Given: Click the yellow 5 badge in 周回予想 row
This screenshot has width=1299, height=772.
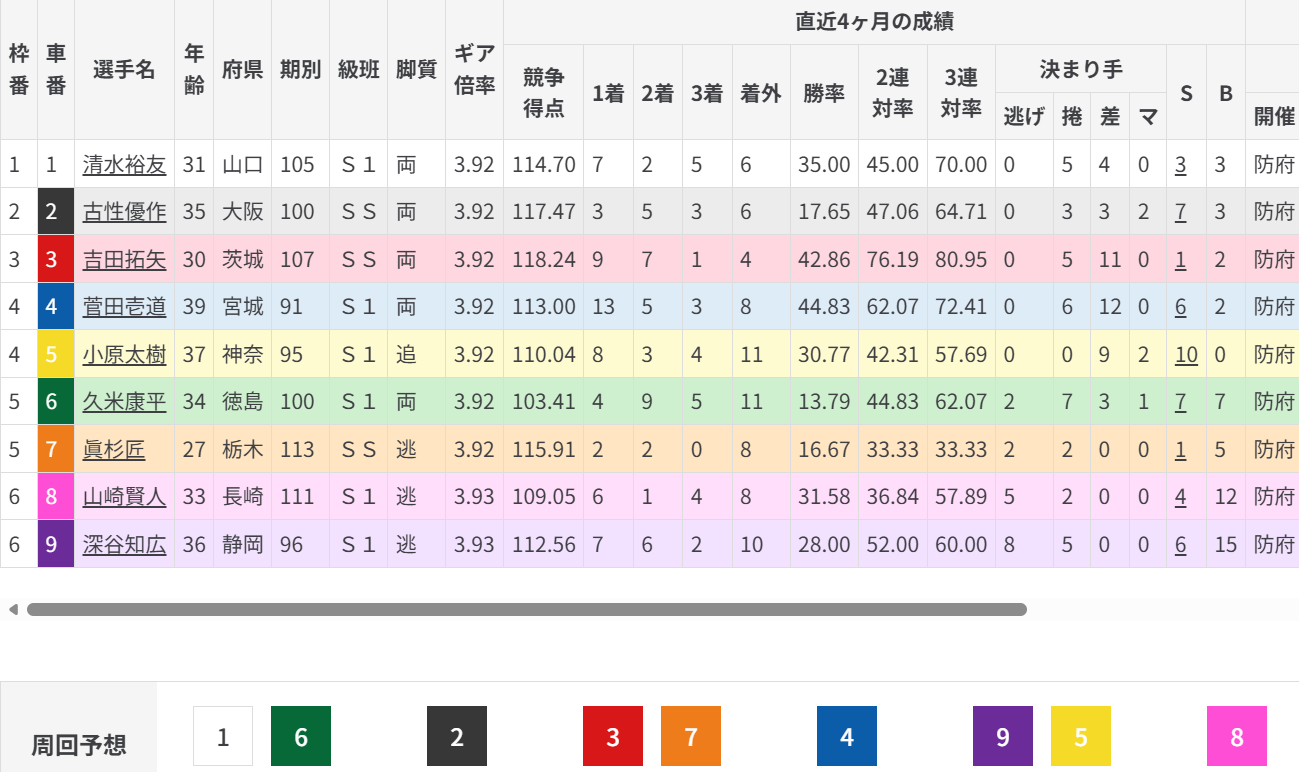Looking at the screenshot, I should point(1081,737).
